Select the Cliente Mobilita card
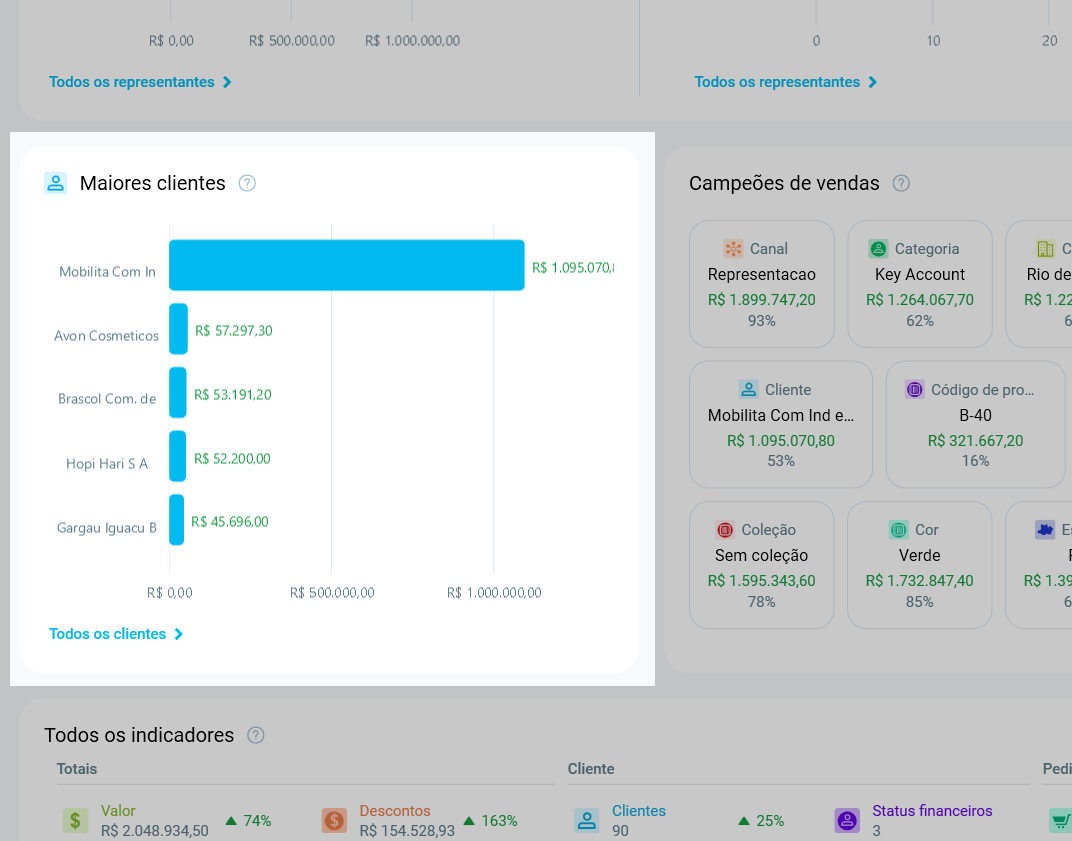1072x841 pixels. point(781,425)
